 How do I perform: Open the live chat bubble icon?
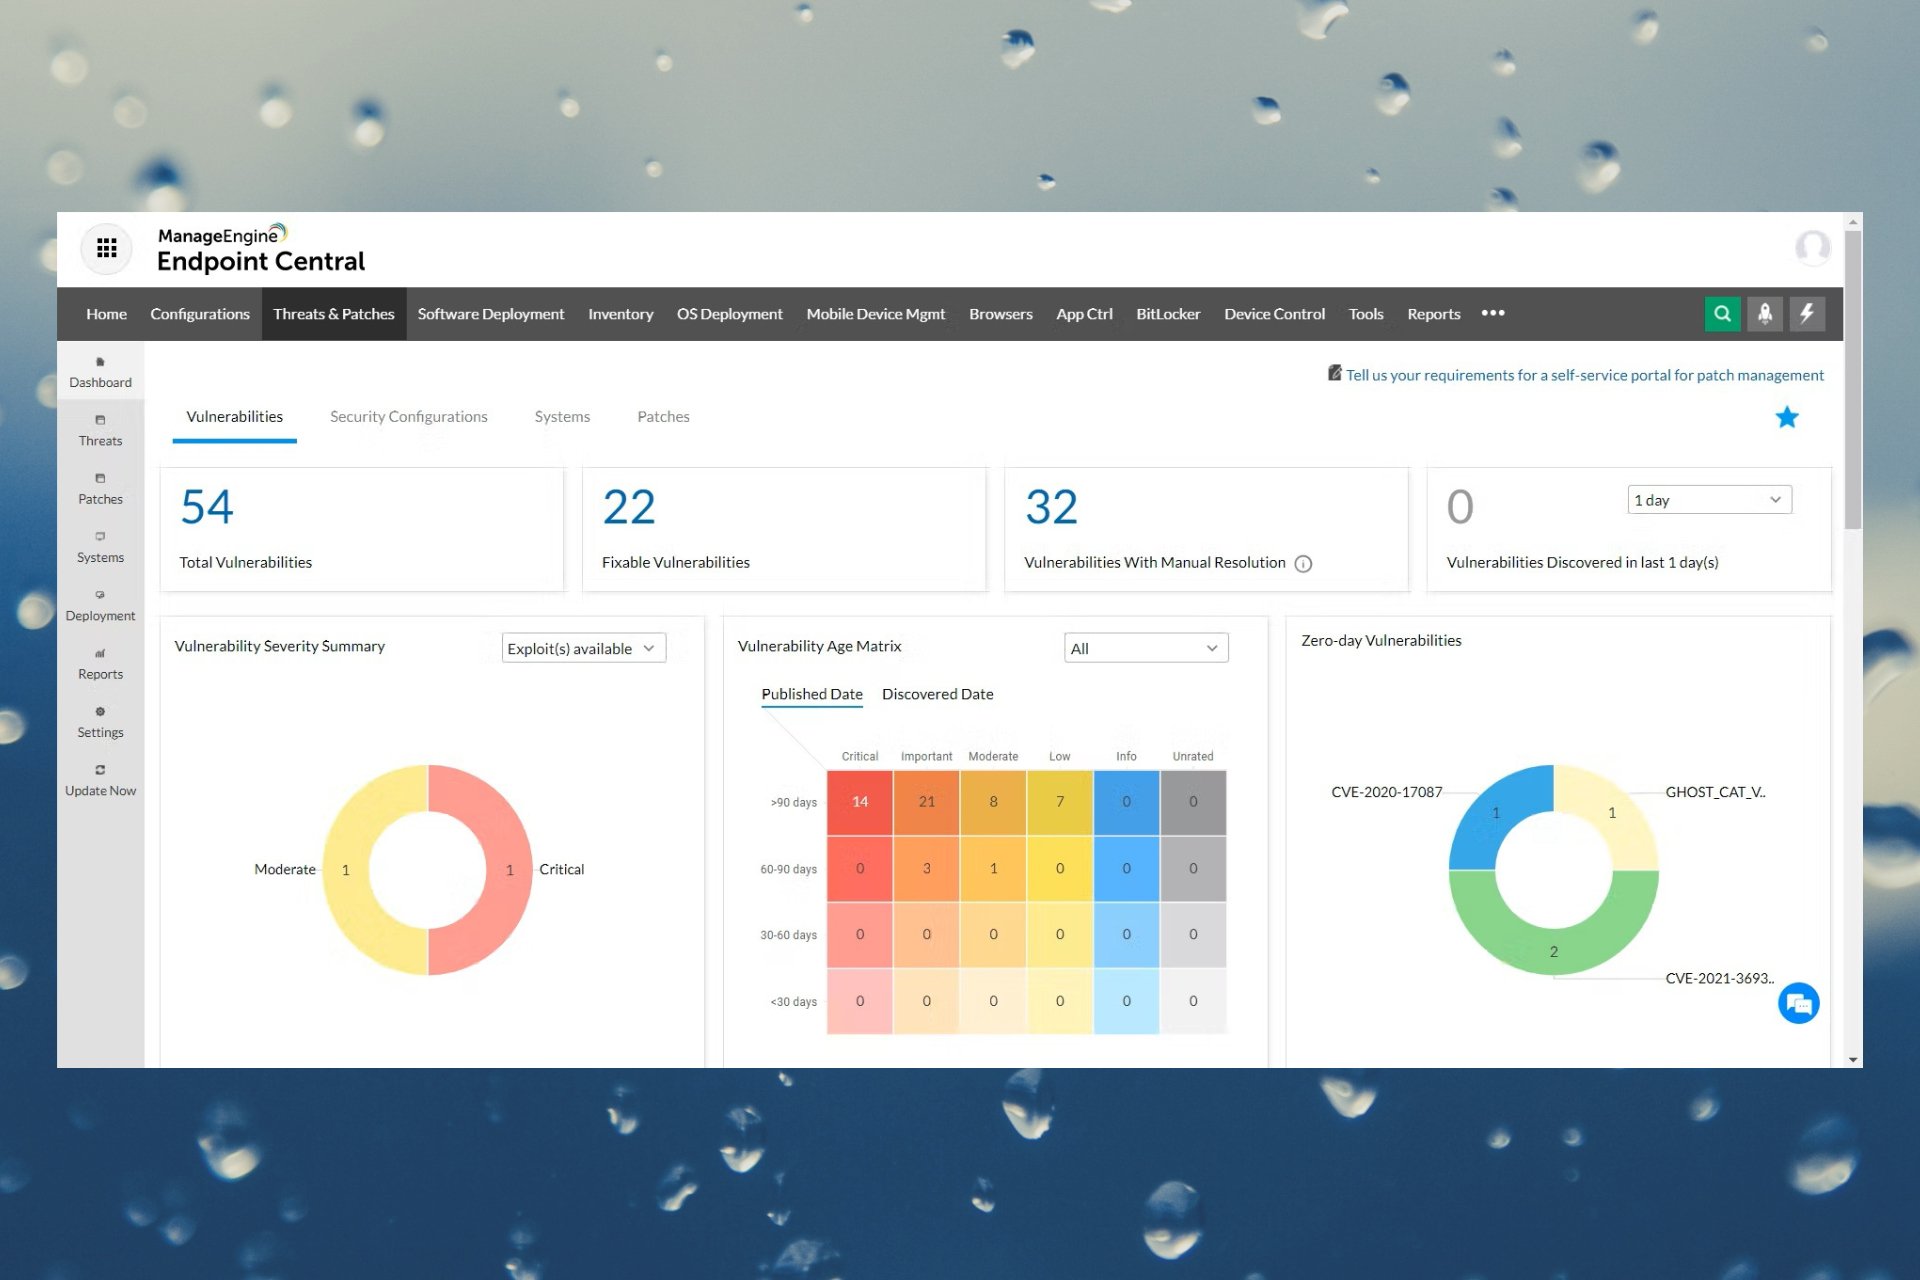1798,1003
